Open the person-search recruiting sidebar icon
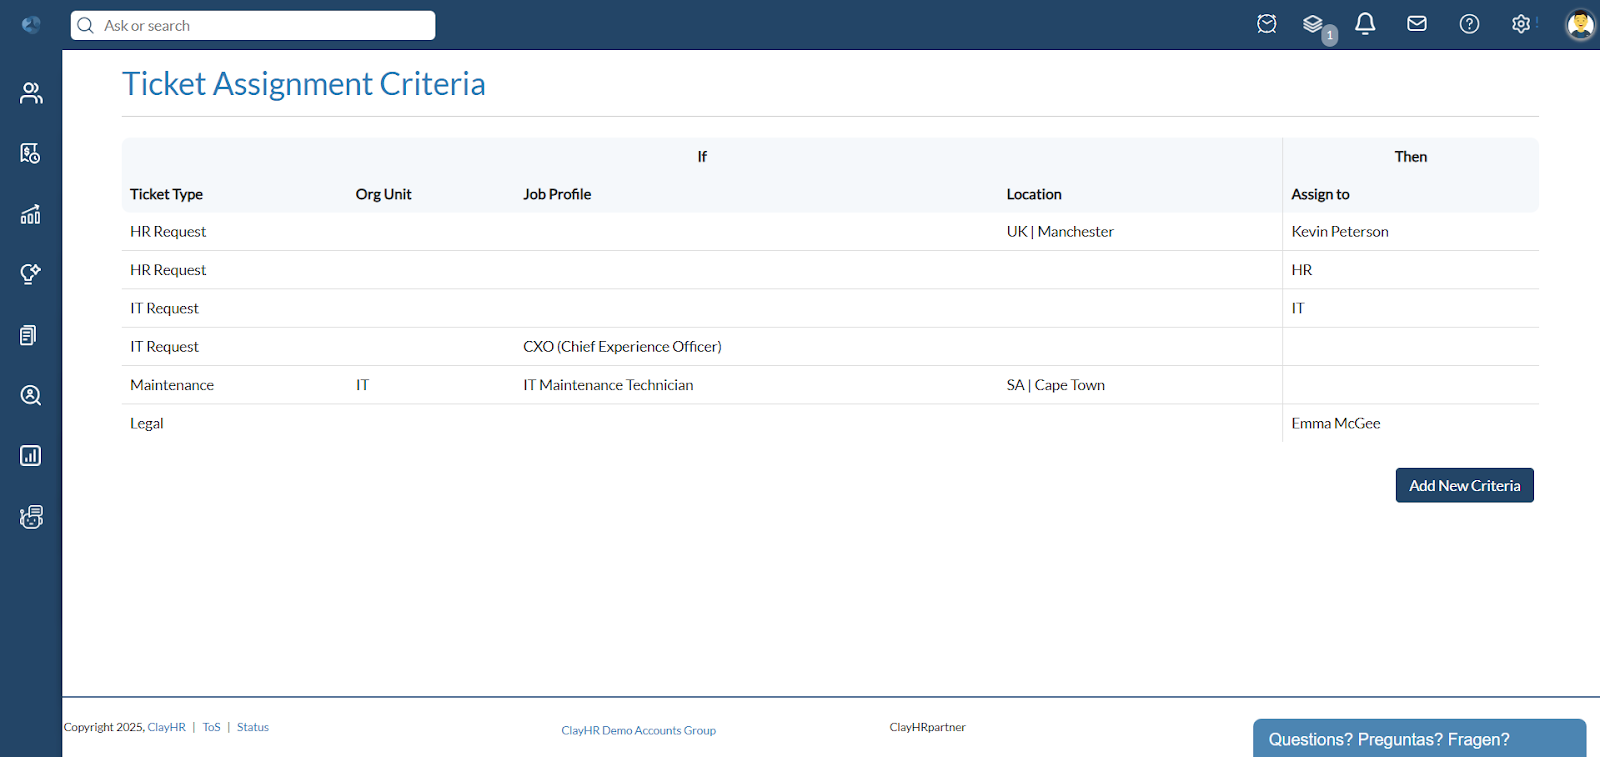 [x=31, y=395]
